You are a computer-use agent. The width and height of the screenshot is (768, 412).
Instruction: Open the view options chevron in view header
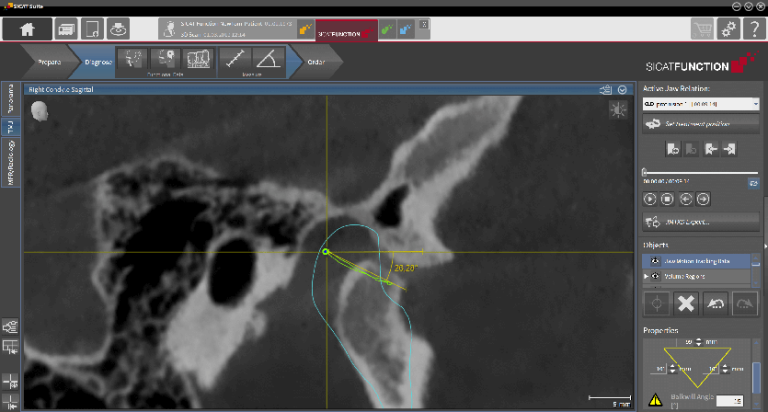tap(622, 89)
